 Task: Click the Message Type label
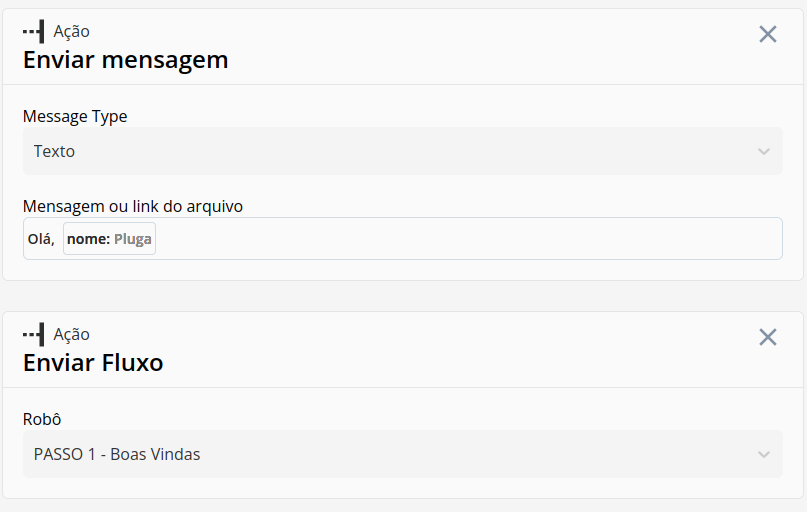click(75, 116)
